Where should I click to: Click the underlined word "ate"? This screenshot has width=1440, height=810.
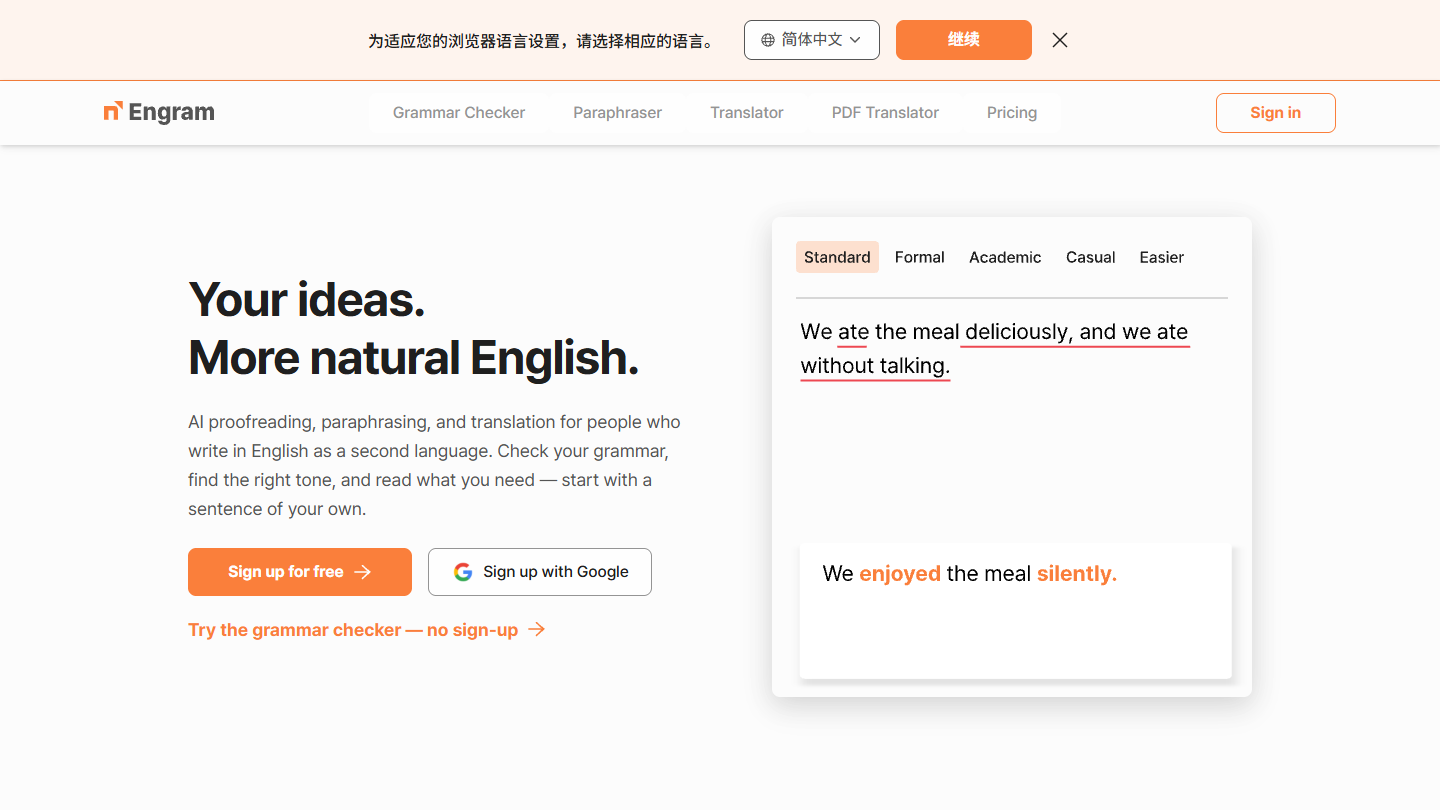pyautogui.click(x=853, y=332)
